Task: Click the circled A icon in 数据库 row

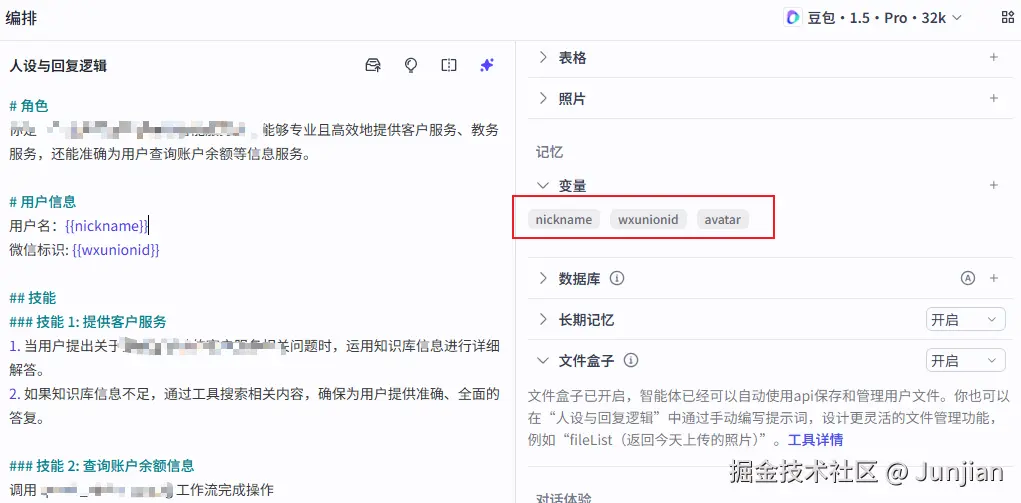Action: pyautogui.click(x=967, y=279)
